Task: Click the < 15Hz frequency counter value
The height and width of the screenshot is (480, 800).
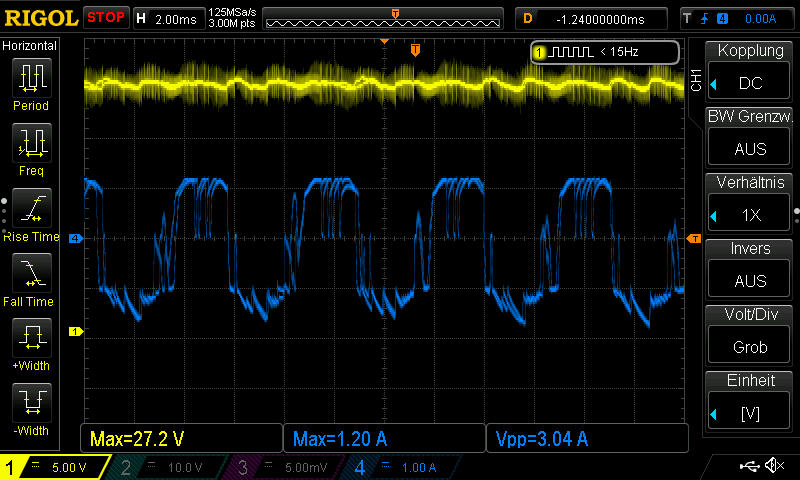Action: 619,52
